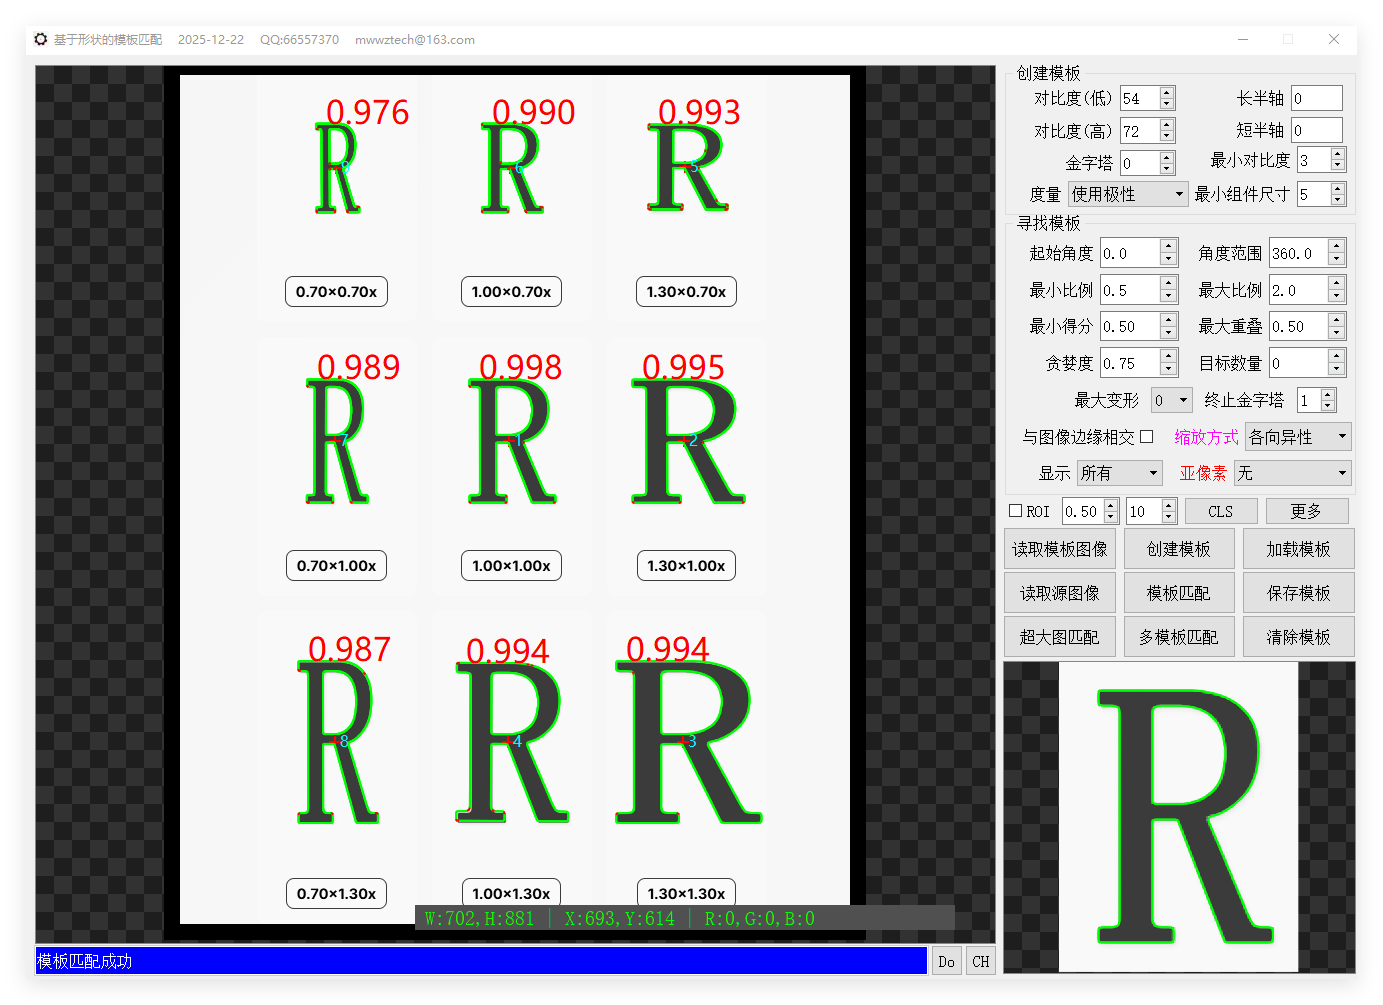Click the template R preview thumbnail

point(1179,817)
